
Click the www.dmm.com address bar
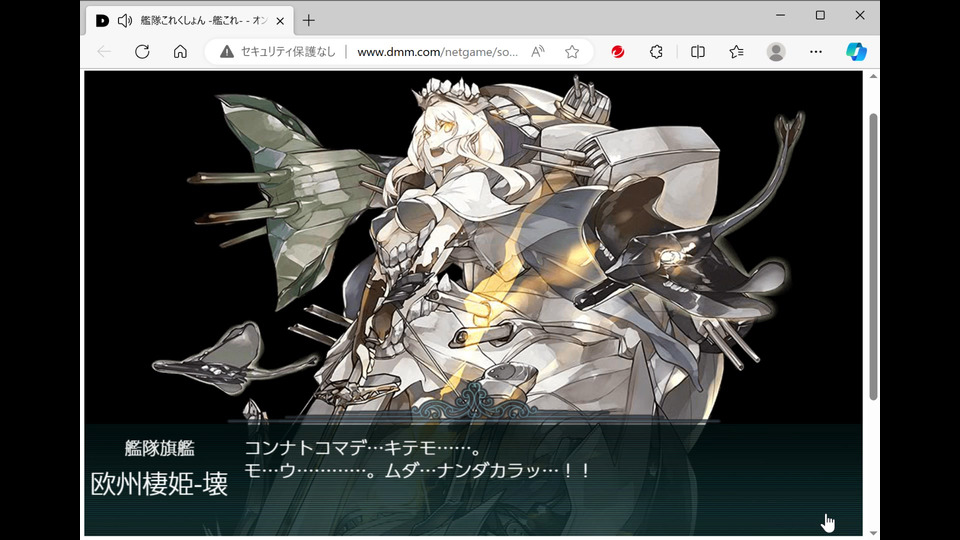437,52
